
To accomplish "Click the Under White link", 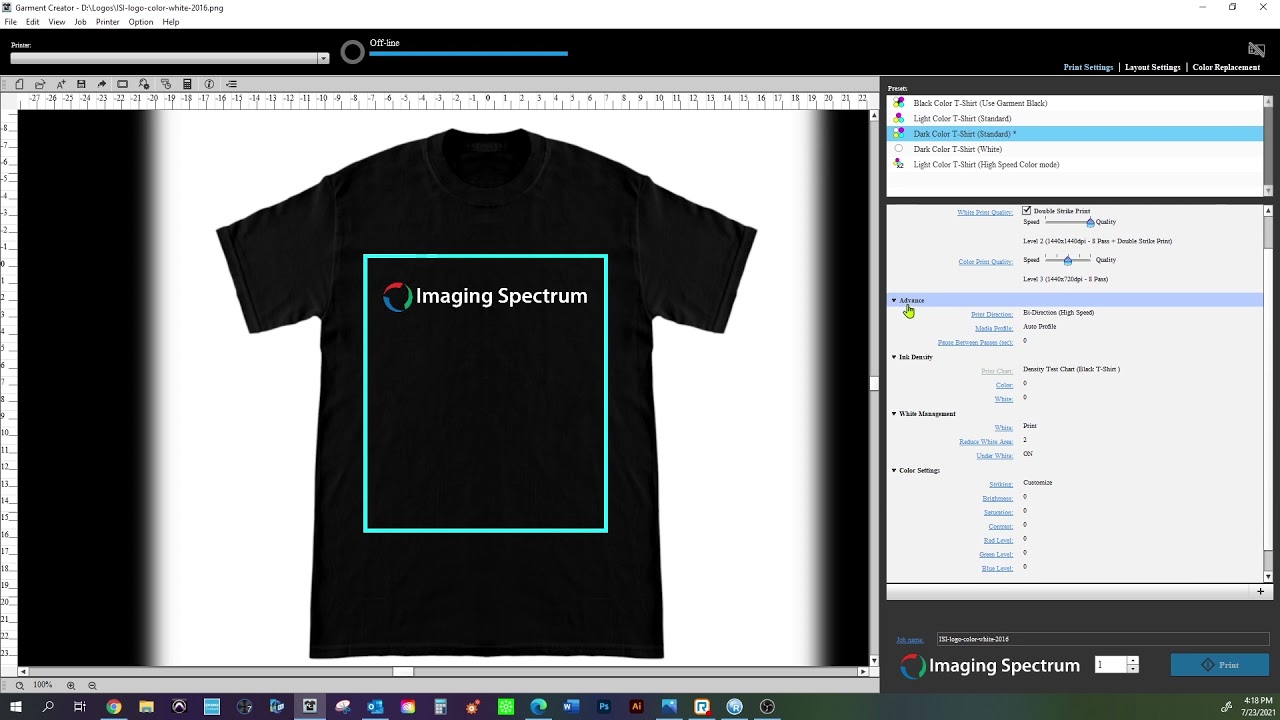I will (x=994, y=455).
